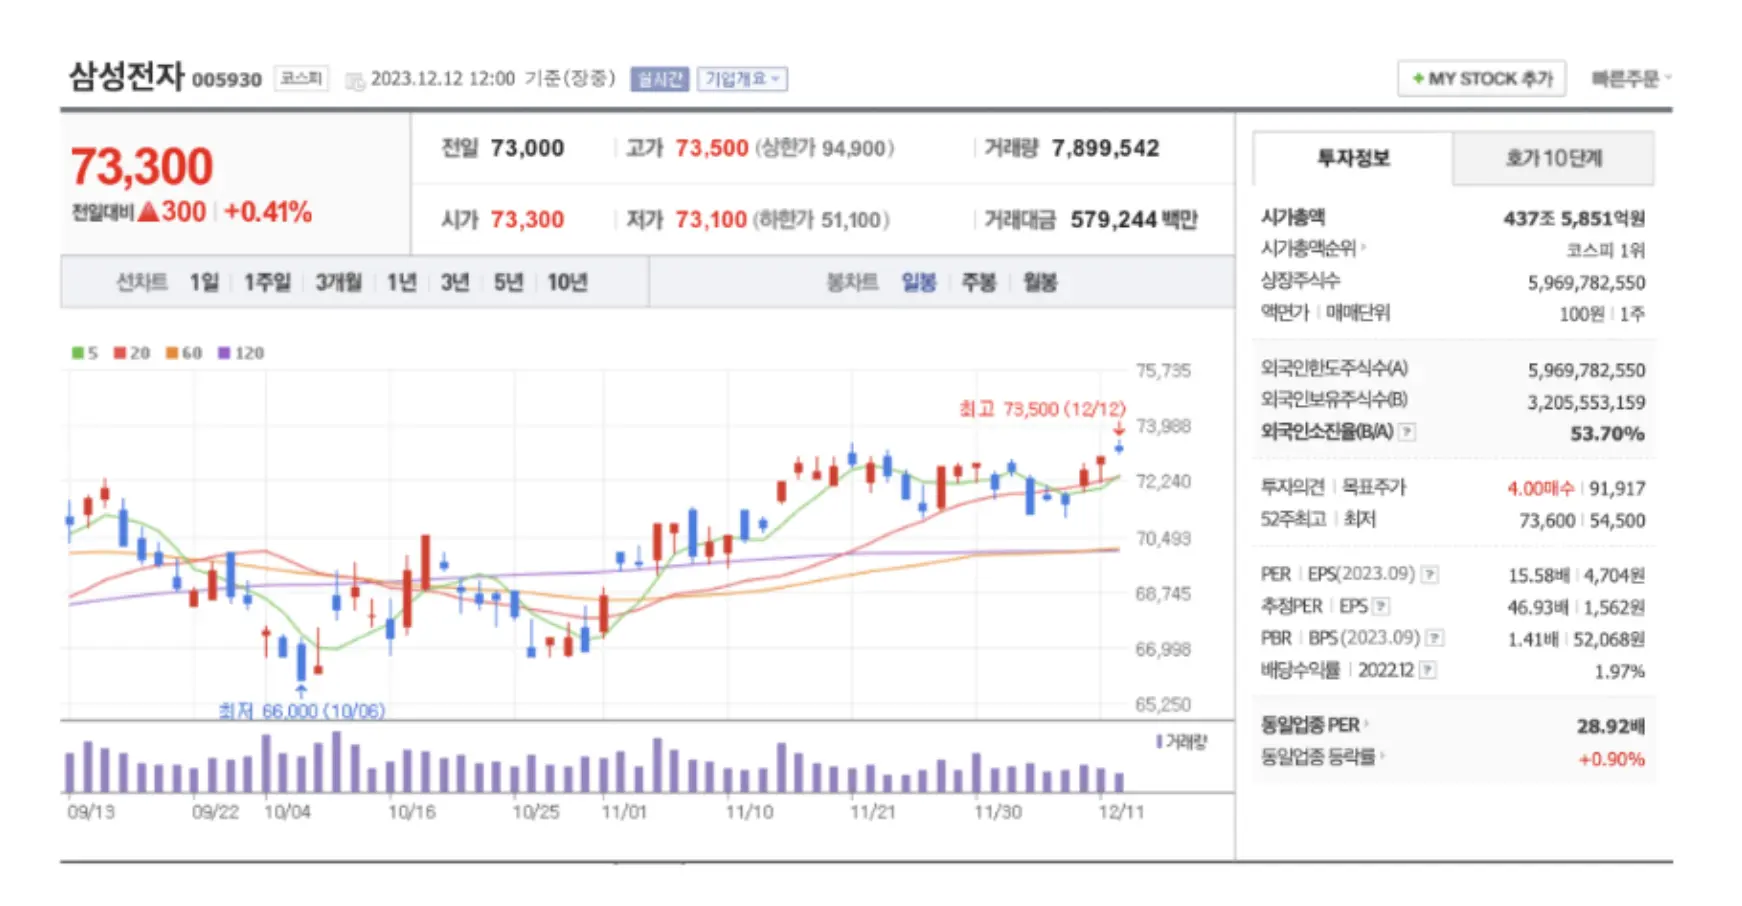This screenshot has height=906, width=1742.
Task: Open the 기업개요 dropdown
Action: [742, 79]
